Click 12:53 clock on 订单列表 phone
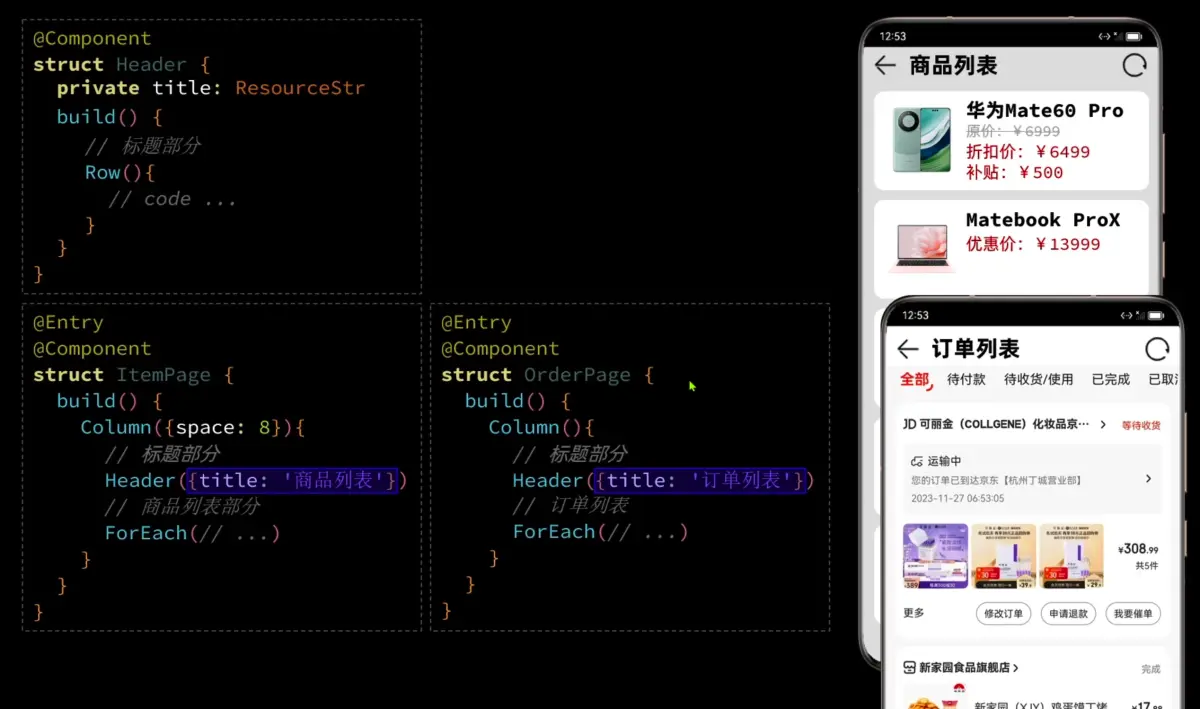Image resolution: width=1200 pixels, height=709 pixels. pos(915,315)
